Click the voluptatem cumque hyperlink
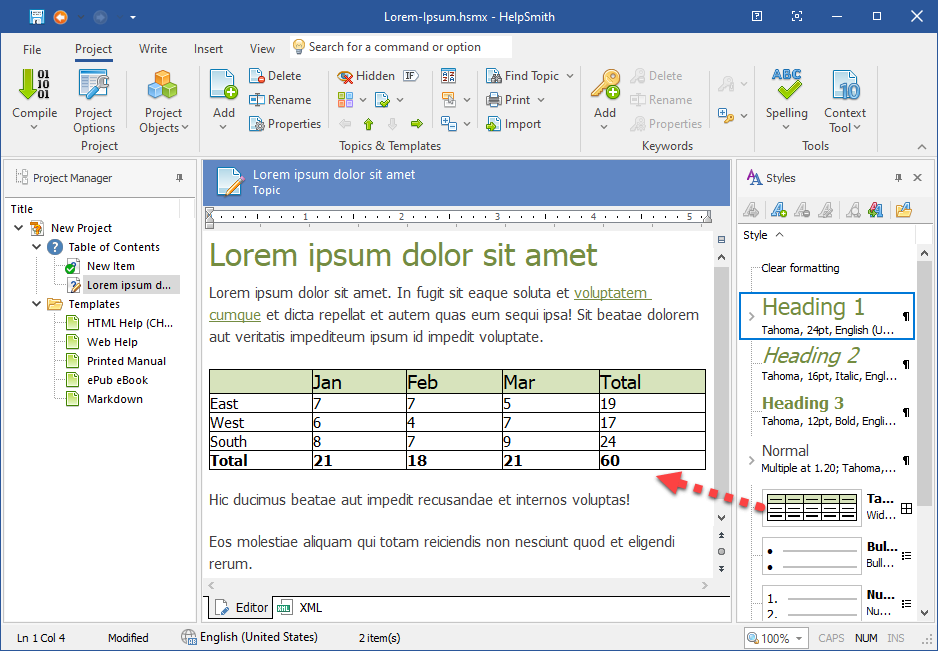The width and height of the screenshot is (938, 651). 612,293
